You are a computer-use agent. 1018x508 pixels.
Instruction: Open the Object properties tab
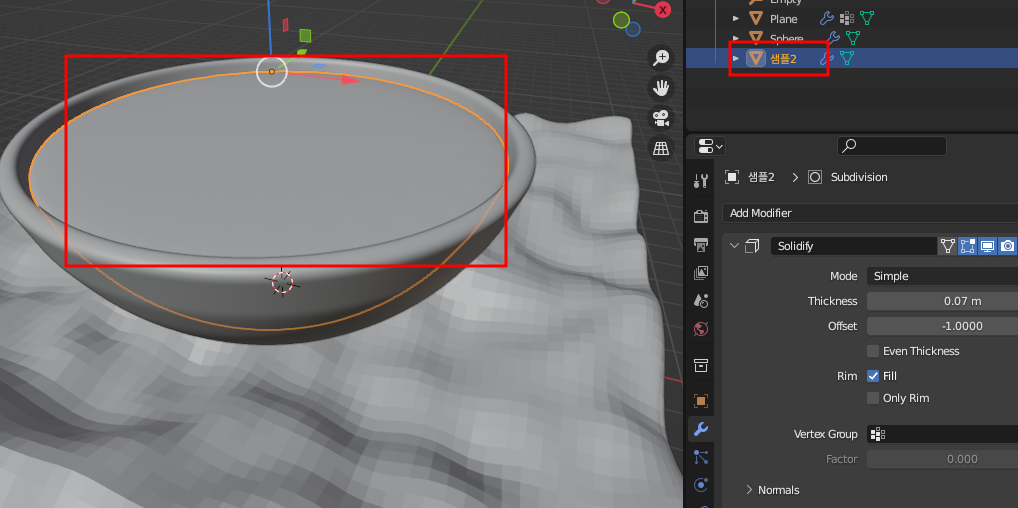click(701, 401)
